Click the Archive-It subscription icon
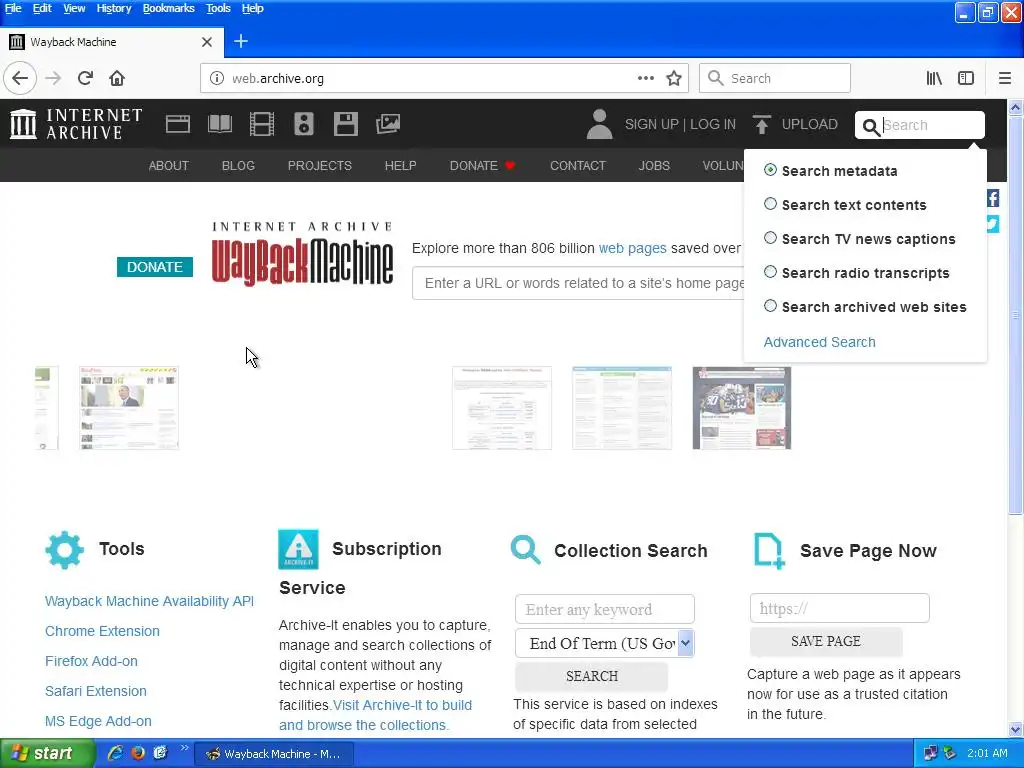 tap(298, 549)
